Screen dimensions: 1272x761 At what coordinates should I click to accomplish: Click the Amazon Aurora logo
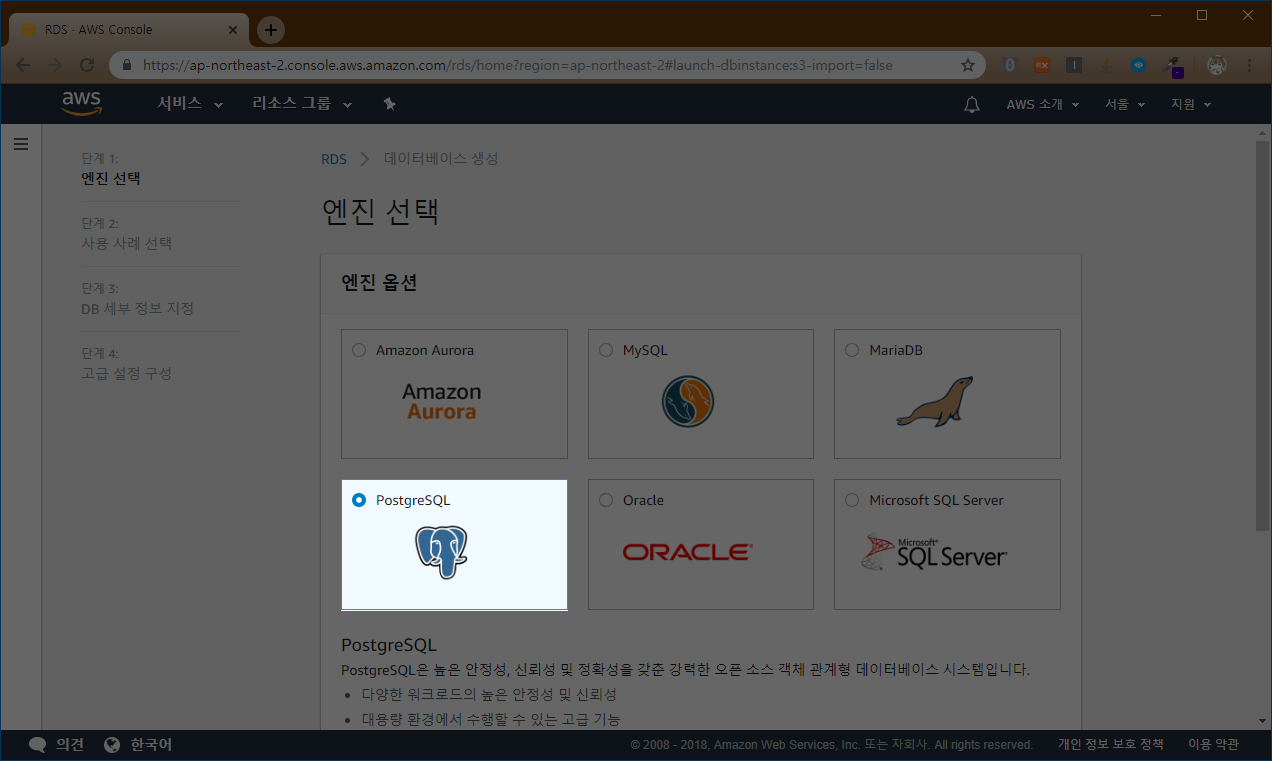442,401
